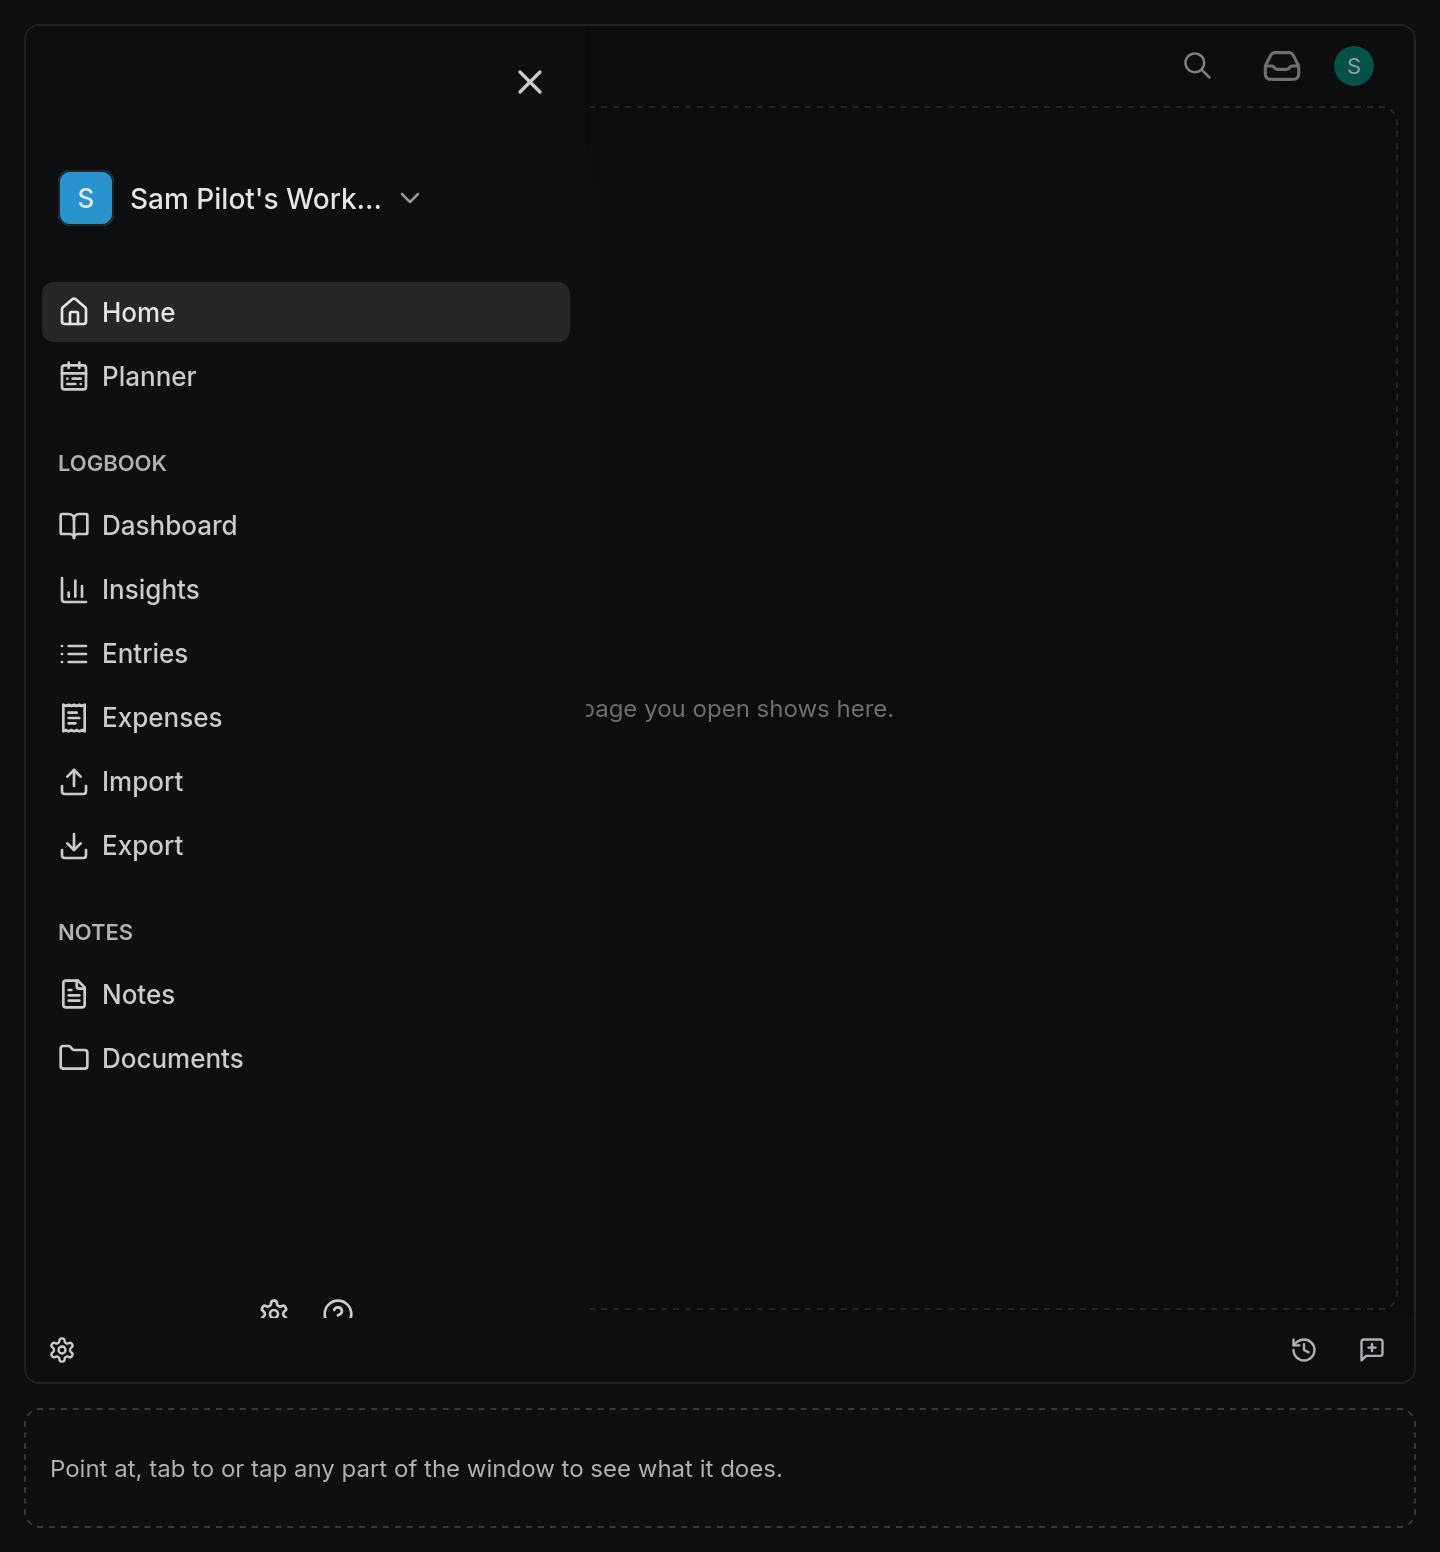Open the Documents folder page

click(306, 1058)
